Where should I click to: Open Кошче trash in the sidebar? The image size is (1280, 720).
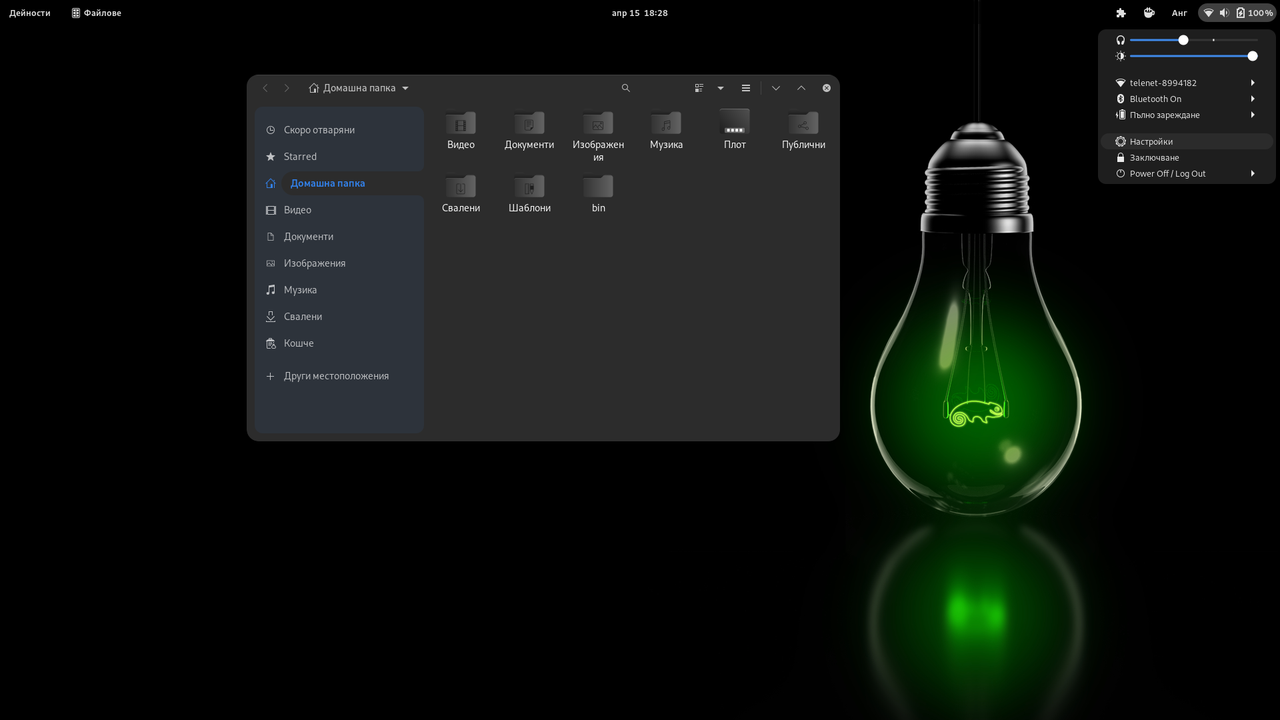[x=339, y=343]
